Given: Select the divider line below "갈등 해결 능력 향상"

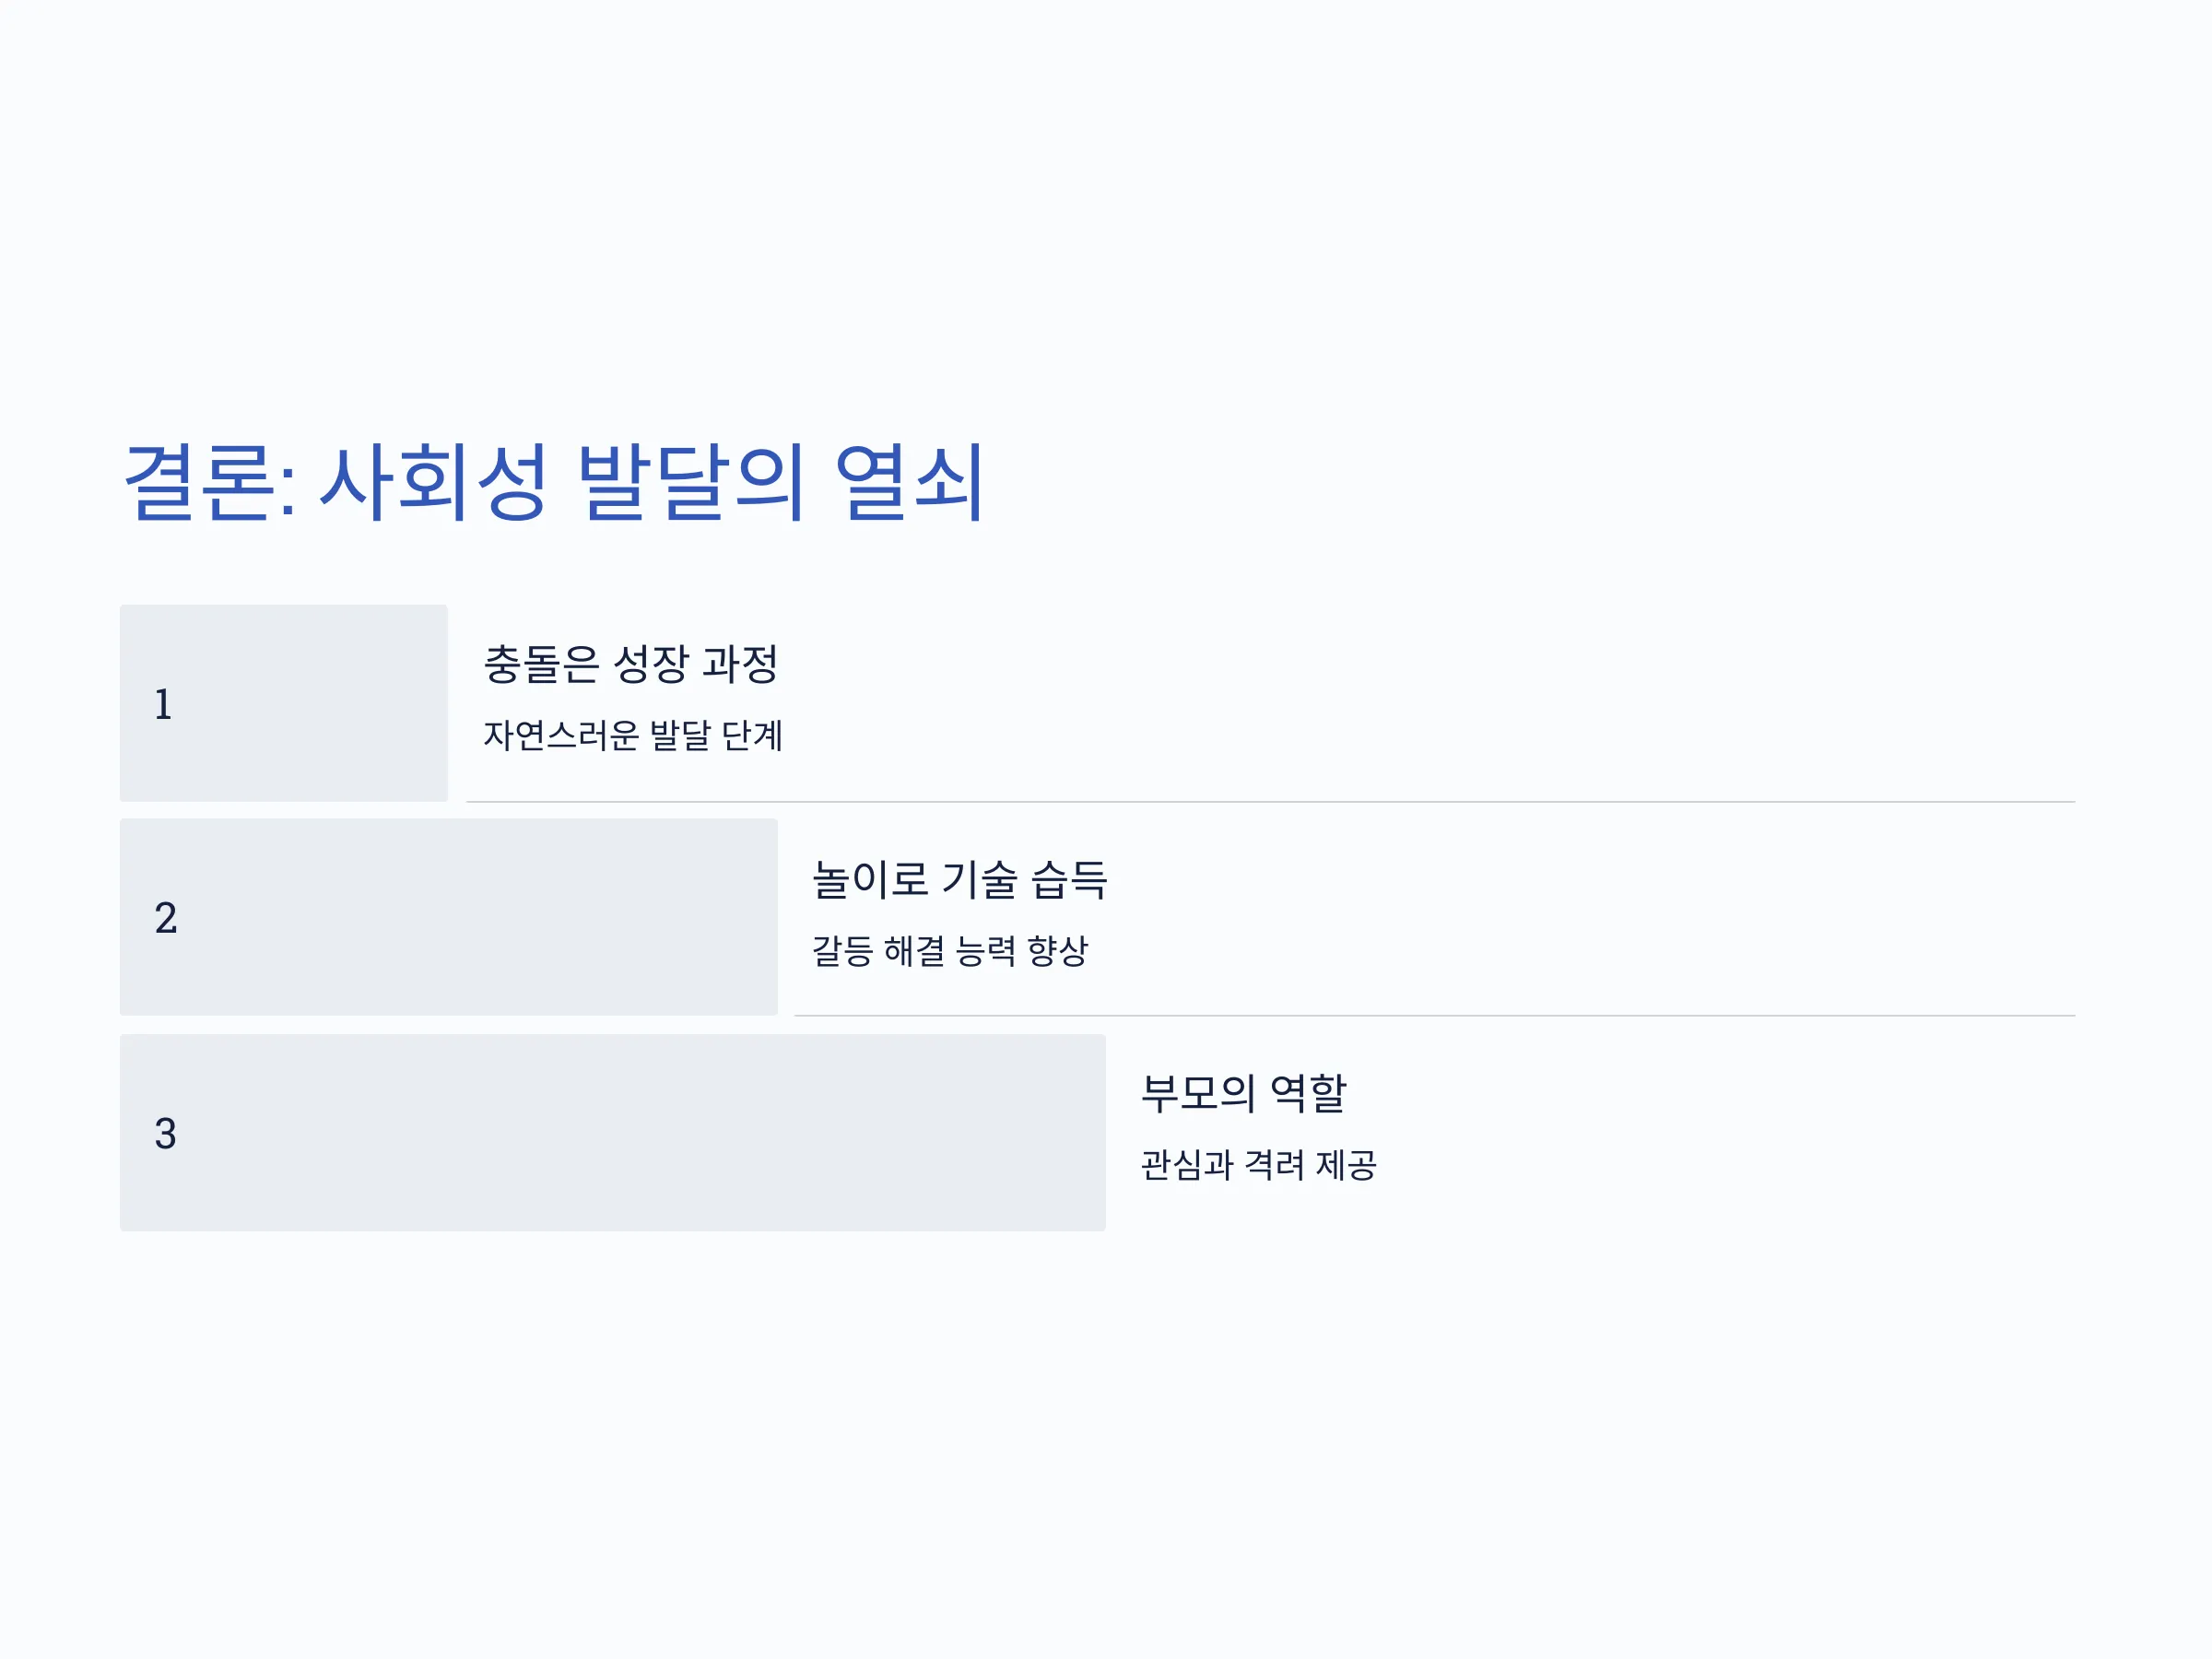Looking at the screenshot, I should click(x=1435, y=1016).
